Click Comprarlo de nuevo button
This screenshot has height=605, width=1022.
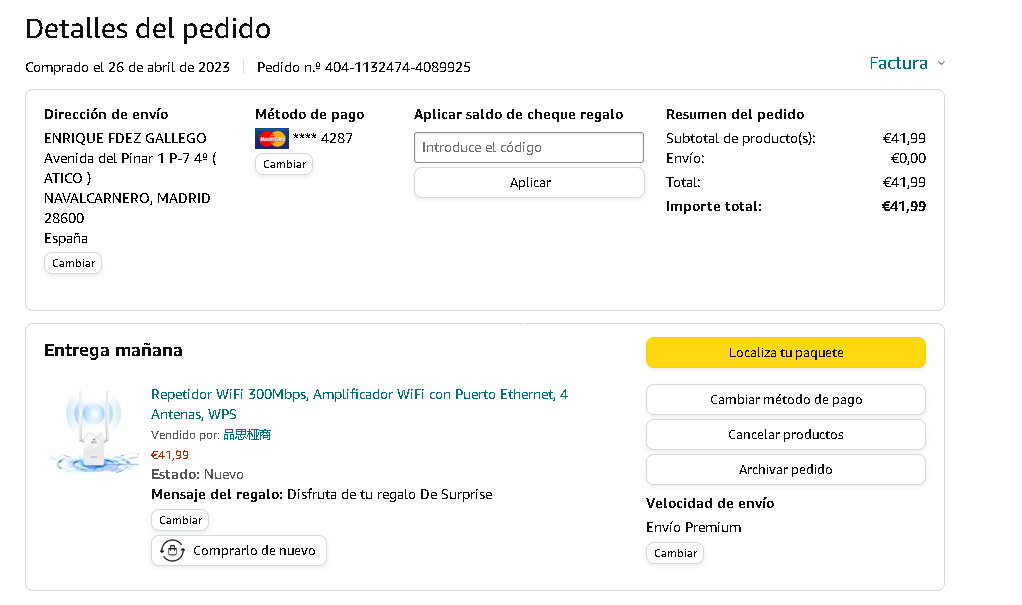click(239, 551)
